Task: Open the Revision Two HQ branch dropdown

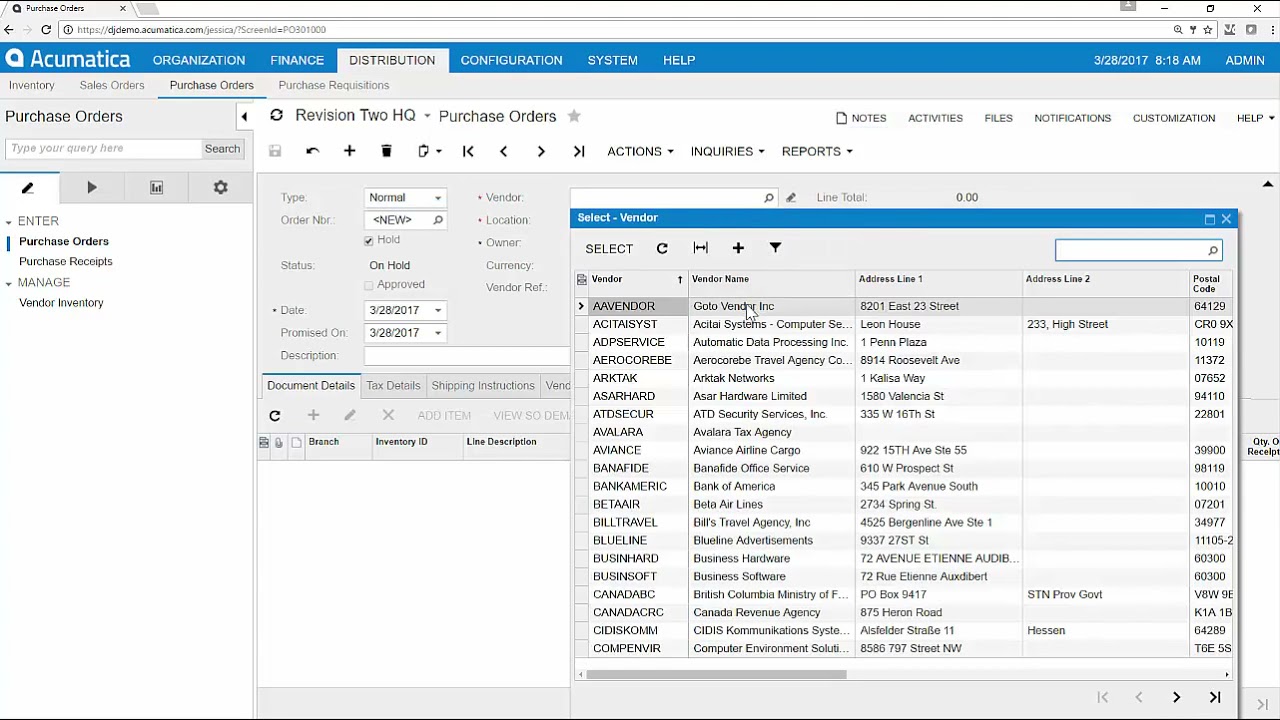Action: point(426,116)
